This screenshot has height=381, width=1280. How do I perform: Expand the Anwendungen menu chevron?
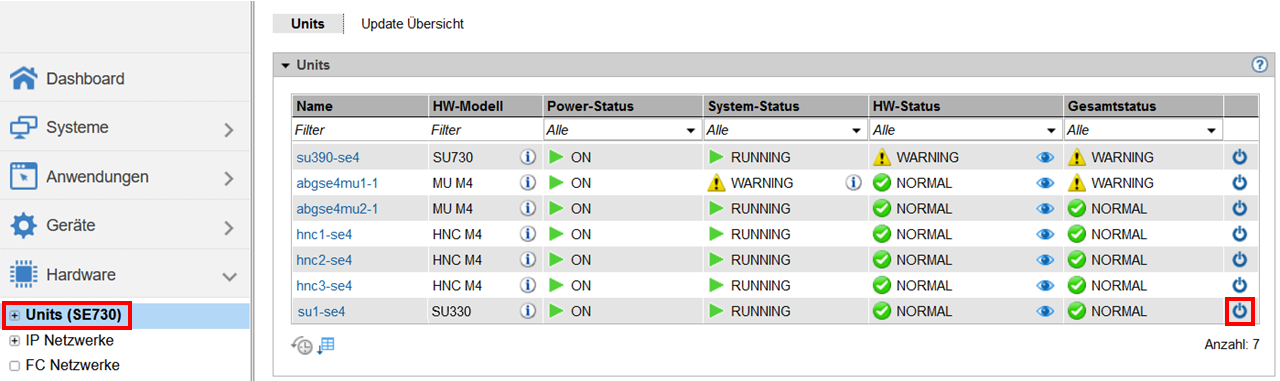(x=229, y=178)
